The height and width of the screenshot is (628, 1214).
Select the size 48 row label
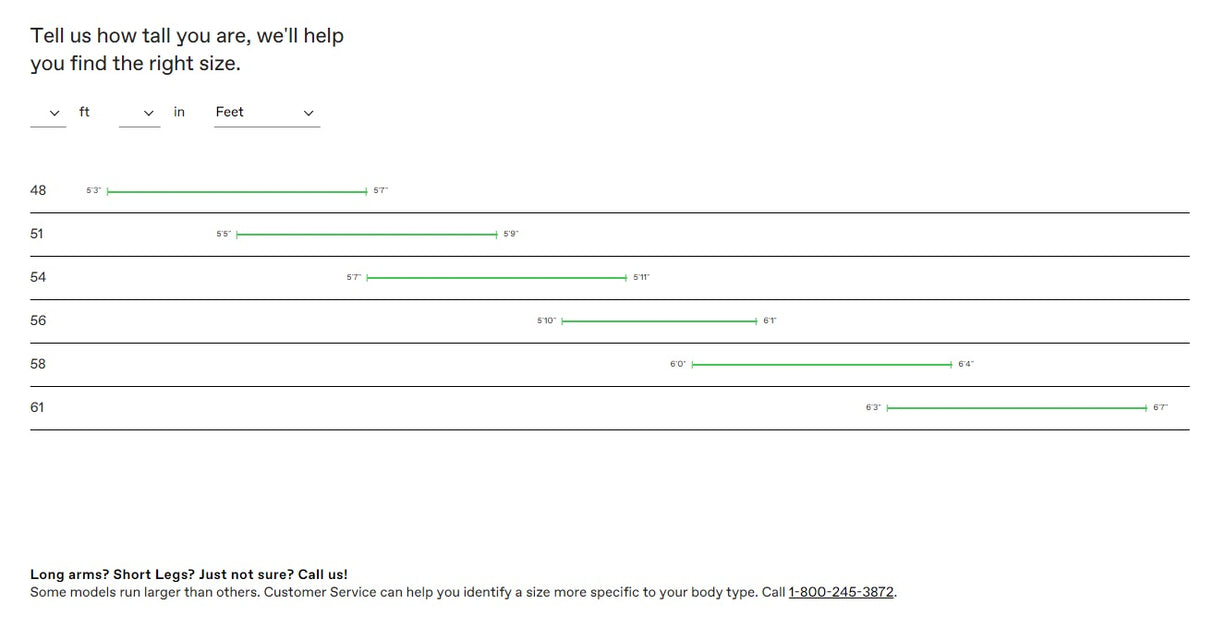point(38,190)
